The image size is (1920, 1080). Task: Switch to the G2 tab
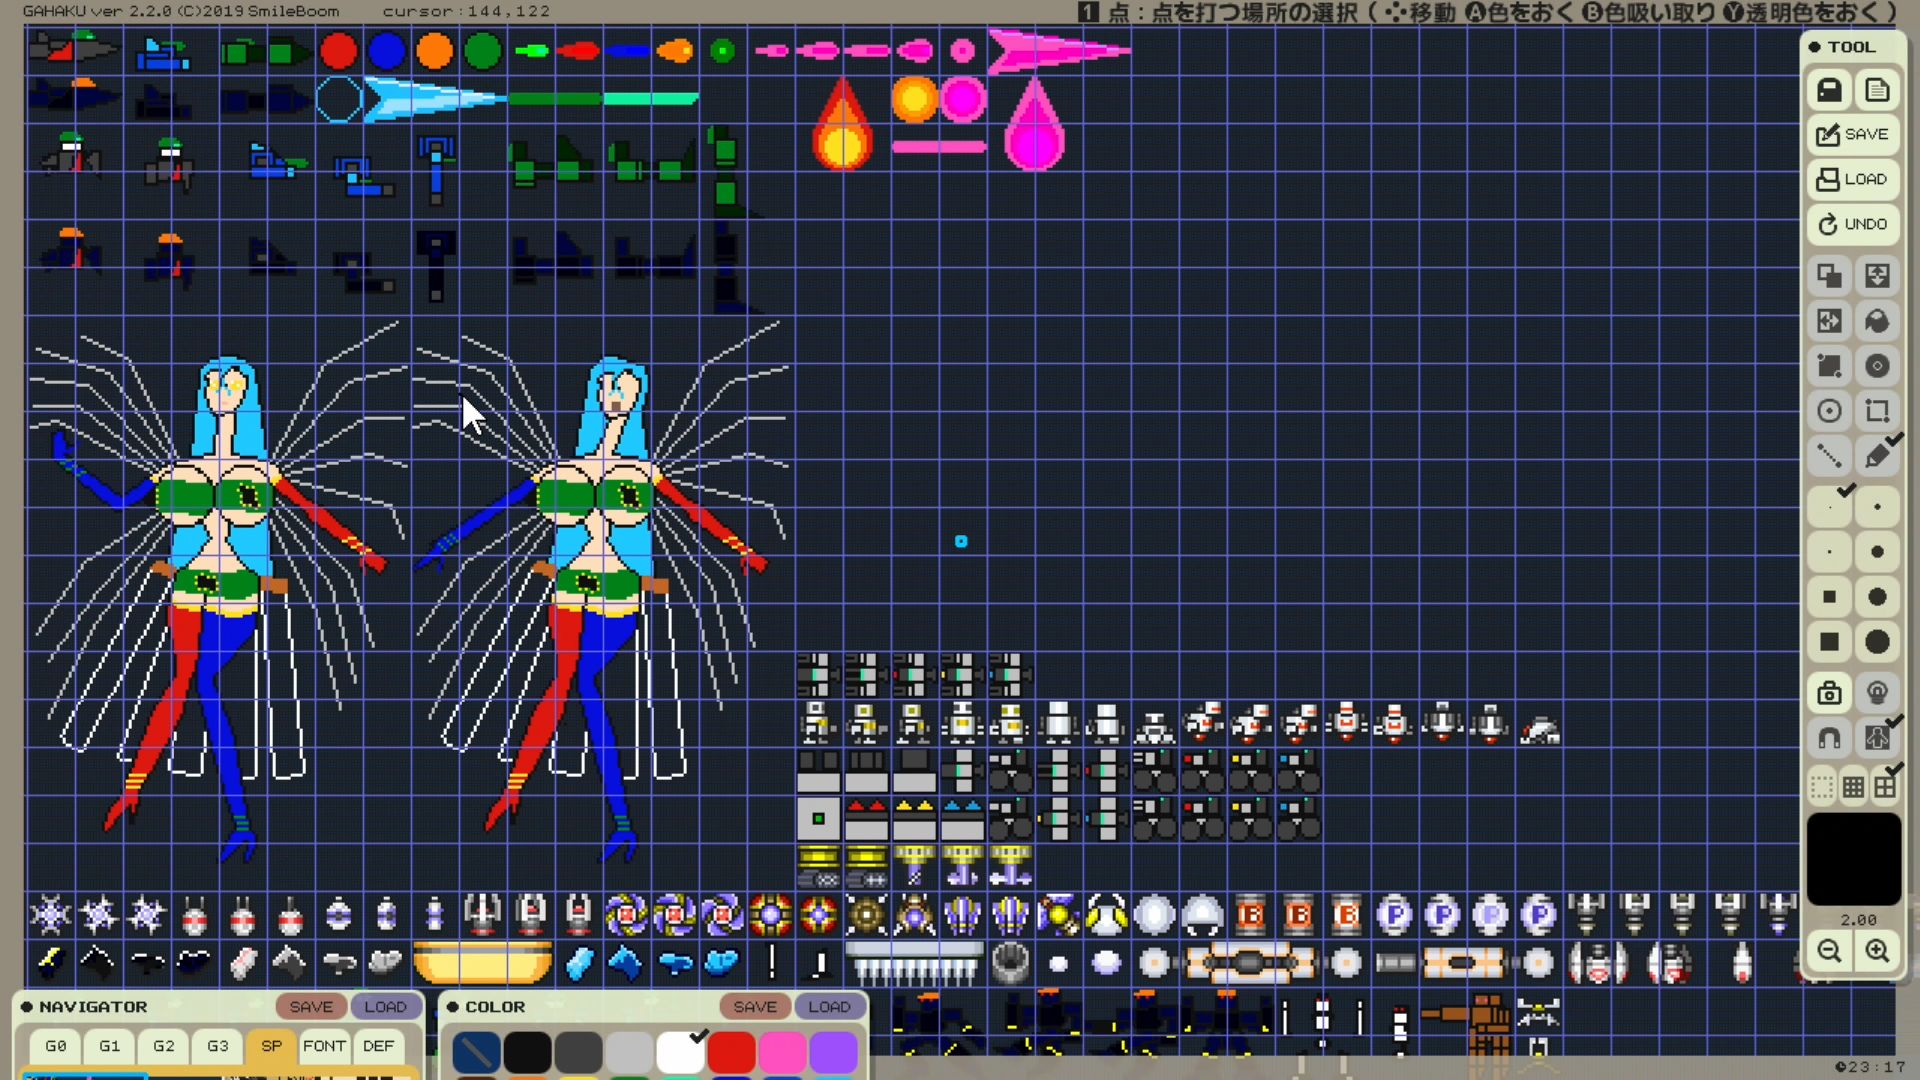164,1046
